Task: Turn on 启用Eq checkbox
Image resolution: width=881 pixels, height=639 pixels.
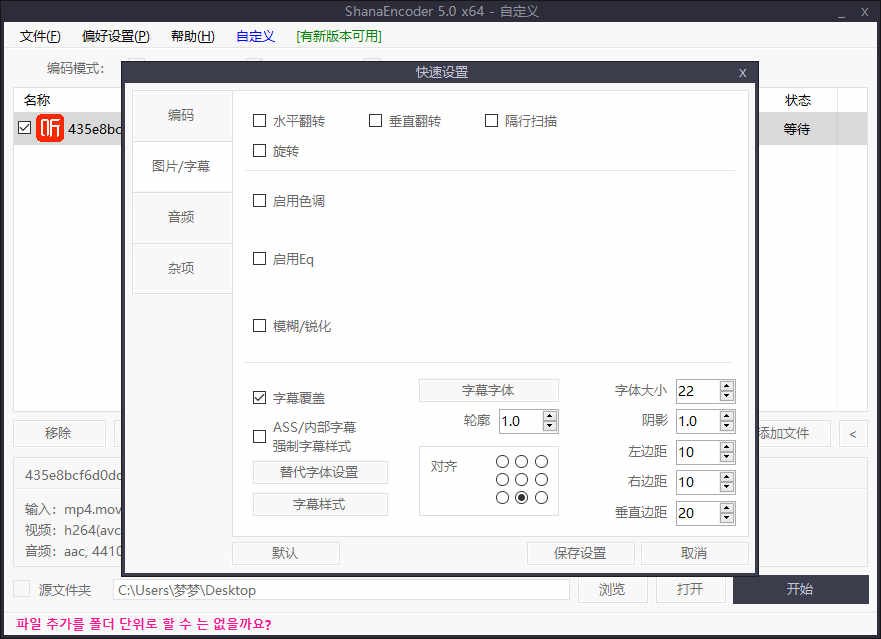Action: [x=259, y=259]
